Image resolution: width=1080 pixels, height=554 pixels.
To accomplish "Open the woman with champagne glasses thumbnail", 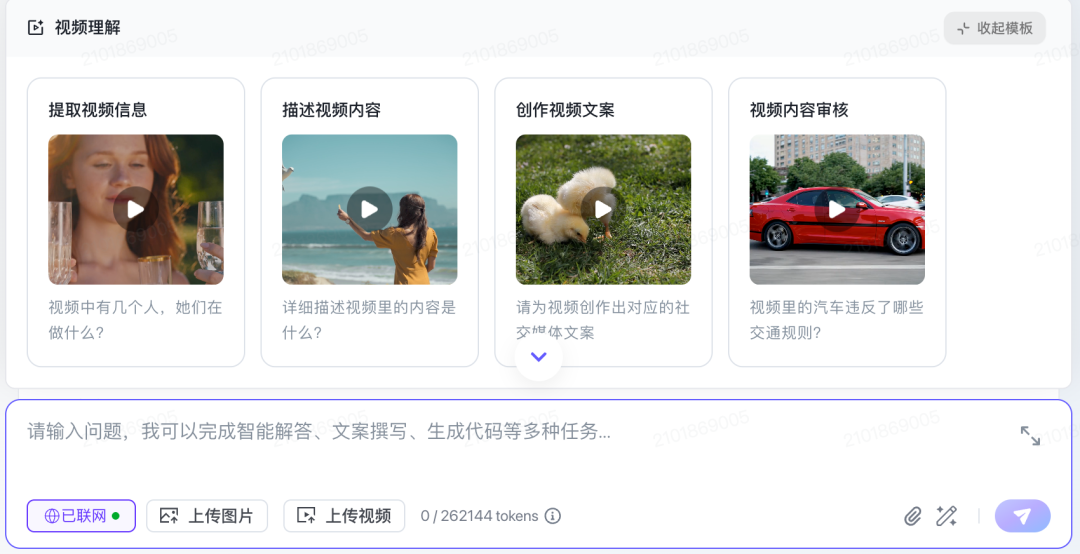I will [136, 209].
